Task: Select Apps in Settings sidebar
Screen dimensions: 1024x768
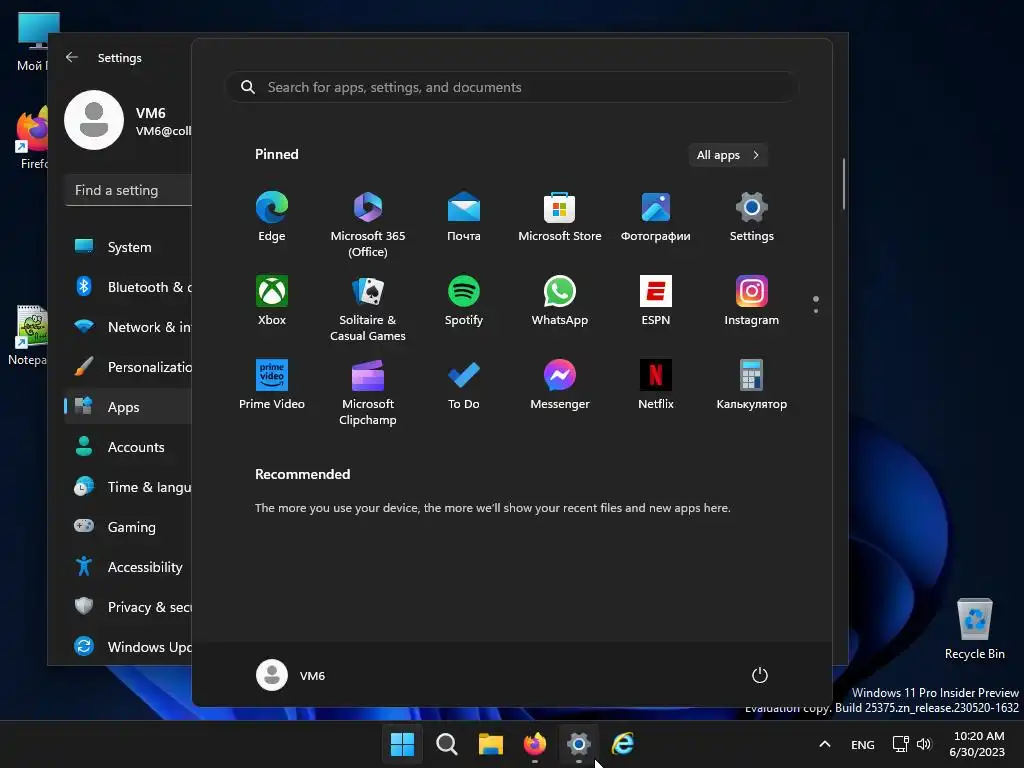Action: pyautogui.click(x=128, y=407)
